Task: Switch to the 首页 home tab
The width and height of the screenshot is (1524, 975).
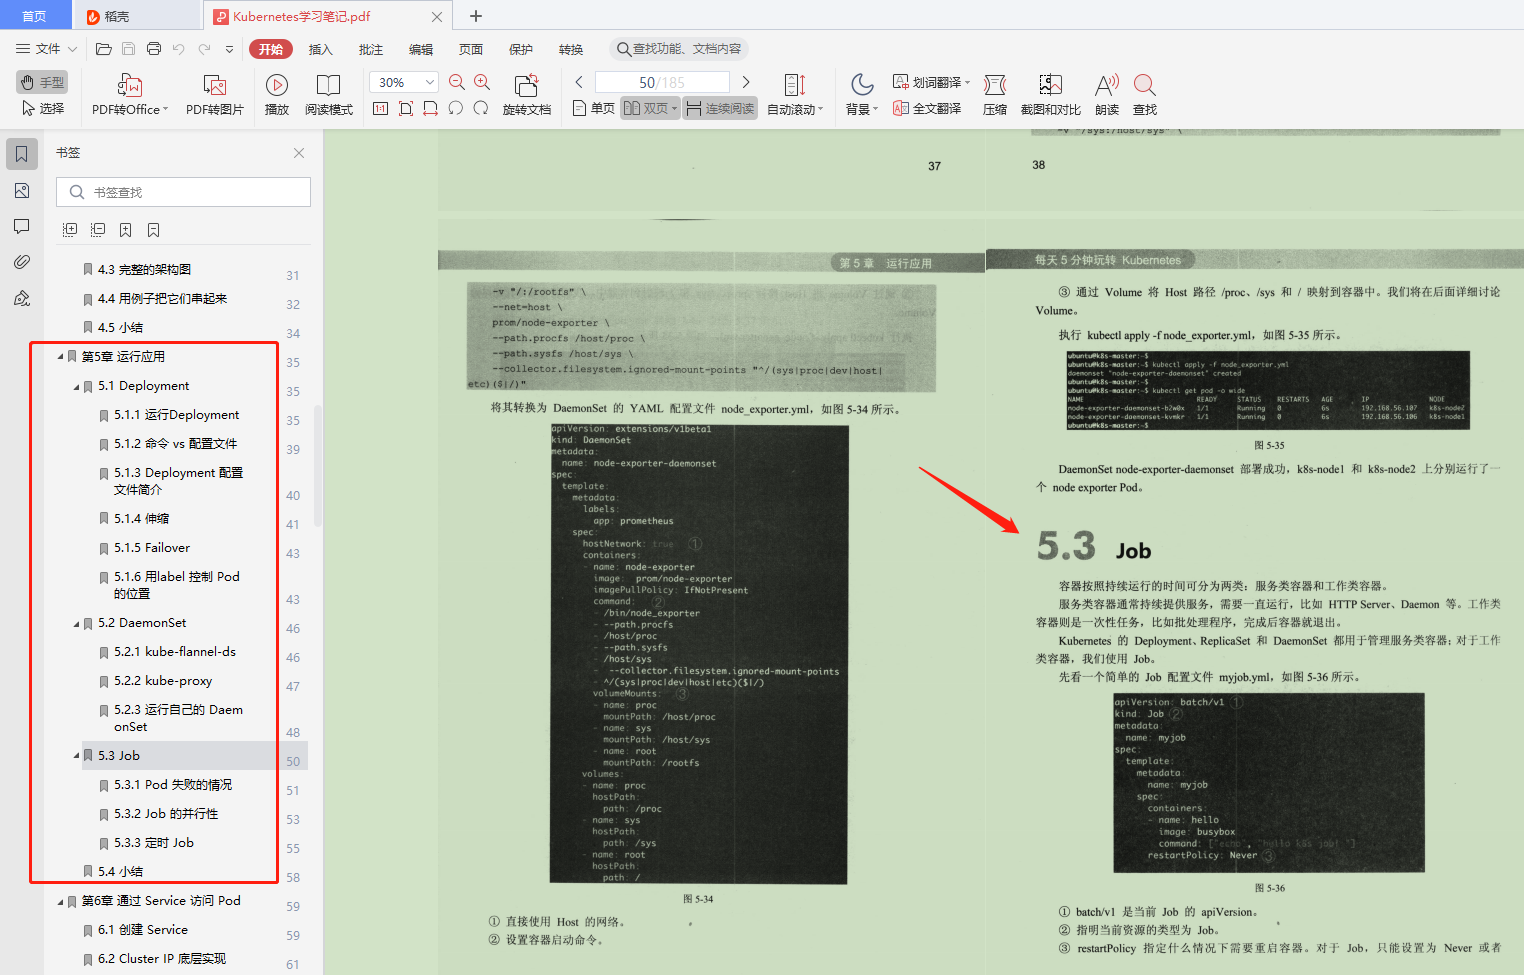Action: [34, 16]
